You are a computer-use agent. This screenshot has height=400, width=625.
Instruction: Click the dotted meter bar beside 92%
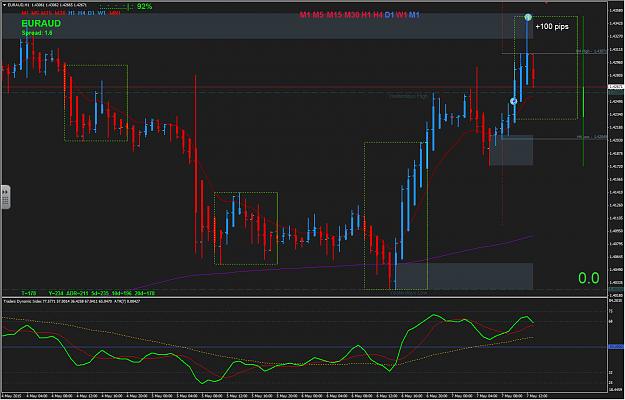(115, 7)
